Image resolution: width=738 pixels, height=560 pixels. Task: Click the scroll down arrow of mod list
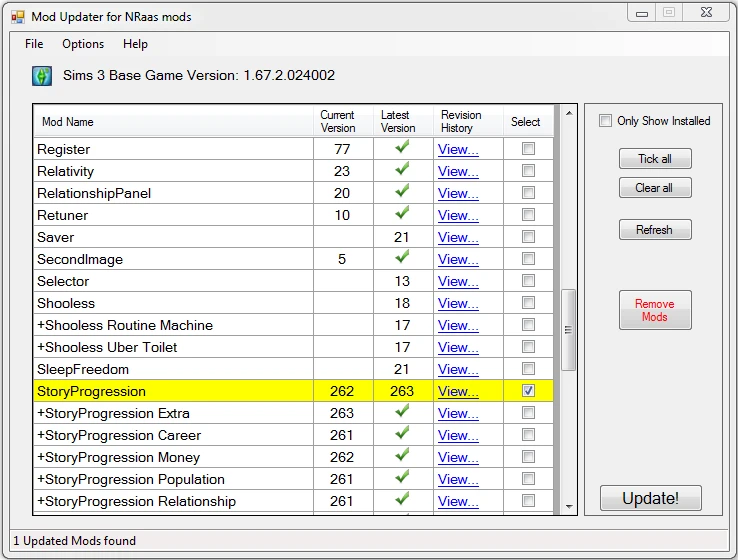(569, 506)
